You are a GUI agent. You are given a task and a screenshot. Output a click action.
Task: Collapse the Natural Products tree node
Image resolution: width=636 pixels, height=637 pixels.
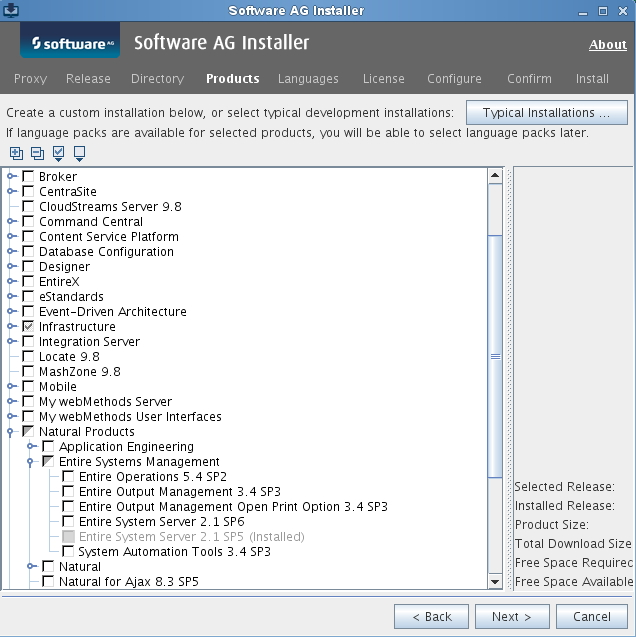(x=12, y=432)
